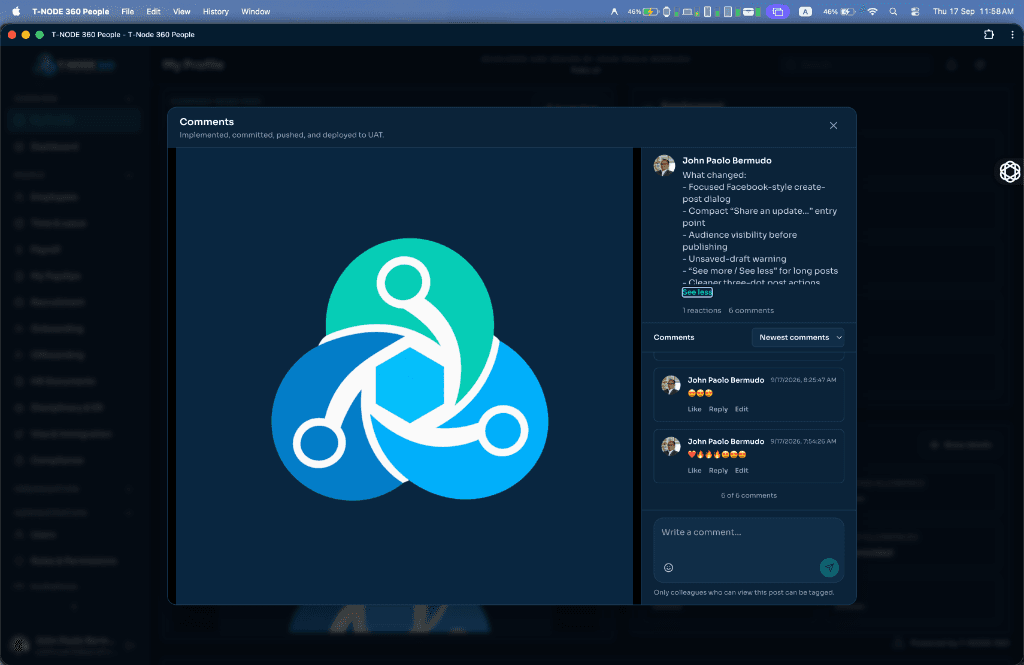Click the 6 of 6 comments text
This screenshot has height=665, width=1024.
748,495
